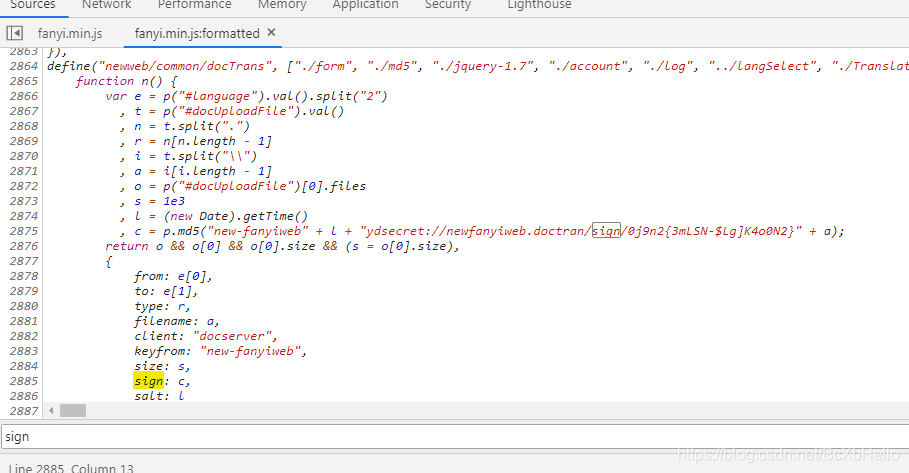Viewport: 909px width, 473px height.
Task: Click the scrollbar left arrow
Action: [52, 410]
